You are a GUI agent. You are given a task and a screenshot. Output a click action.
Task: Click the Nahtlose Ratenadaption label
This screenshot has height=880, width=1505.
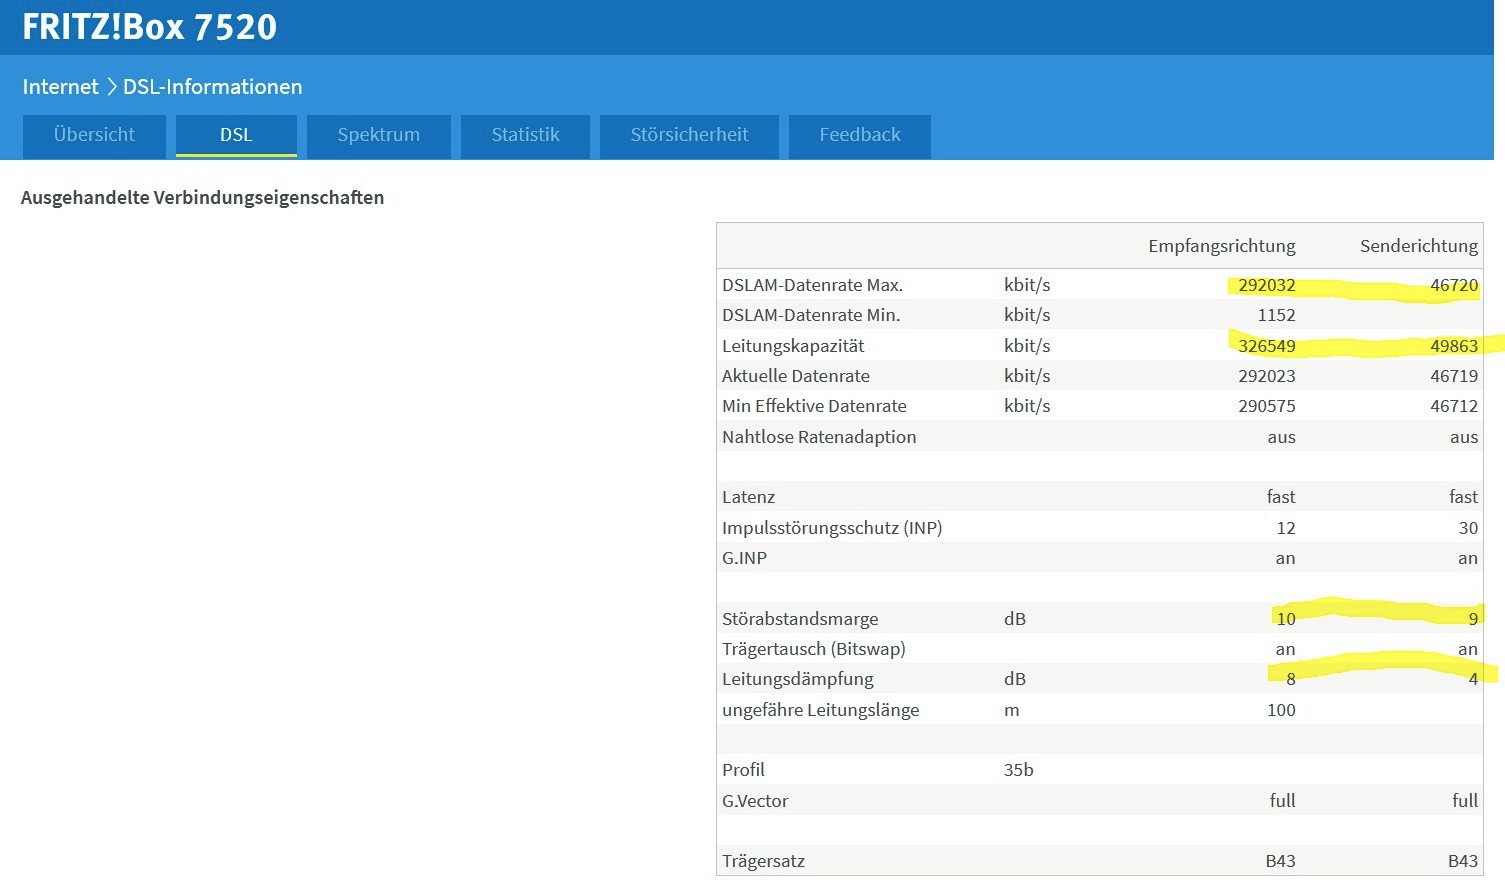coord(819,437)
